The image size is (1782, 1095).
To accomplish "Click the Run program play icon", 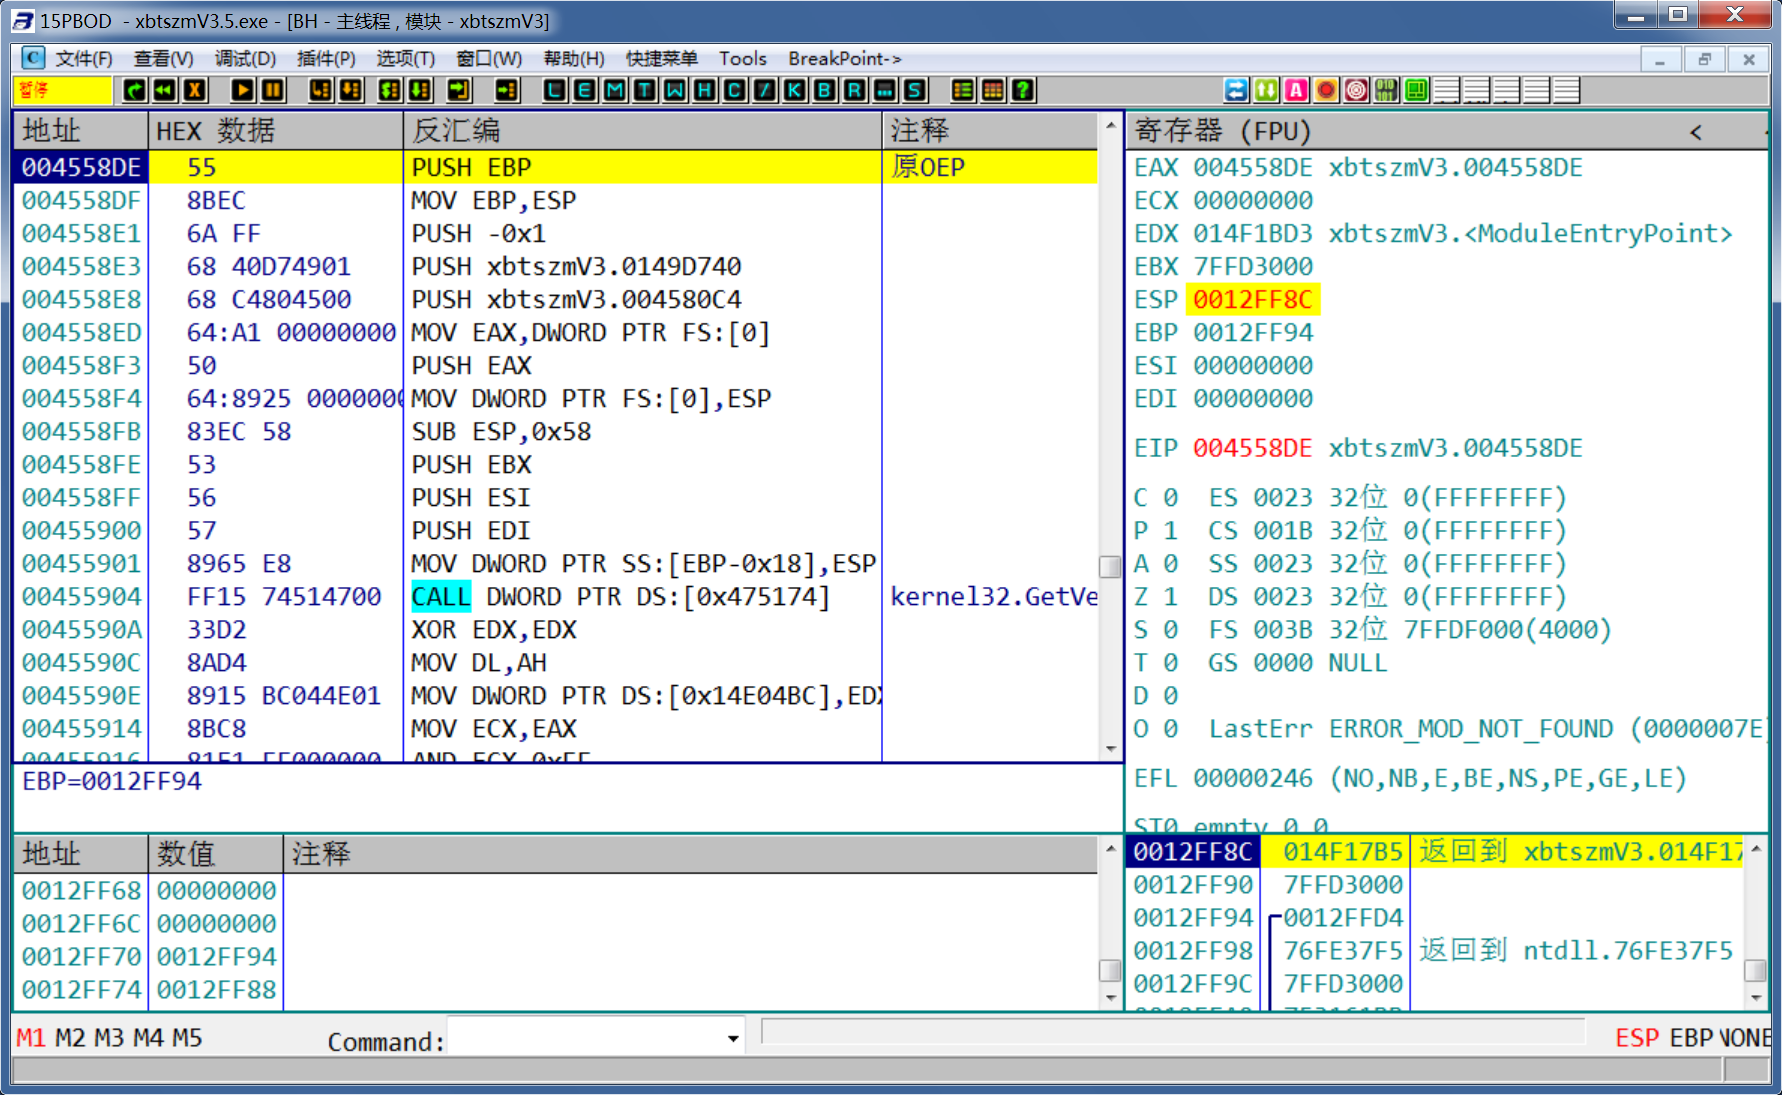I will point(242,91).
